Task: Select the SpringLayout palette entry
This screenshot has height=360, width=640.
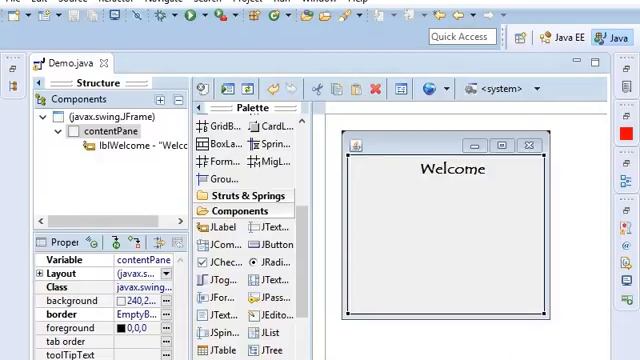Action: click(269, 144)
